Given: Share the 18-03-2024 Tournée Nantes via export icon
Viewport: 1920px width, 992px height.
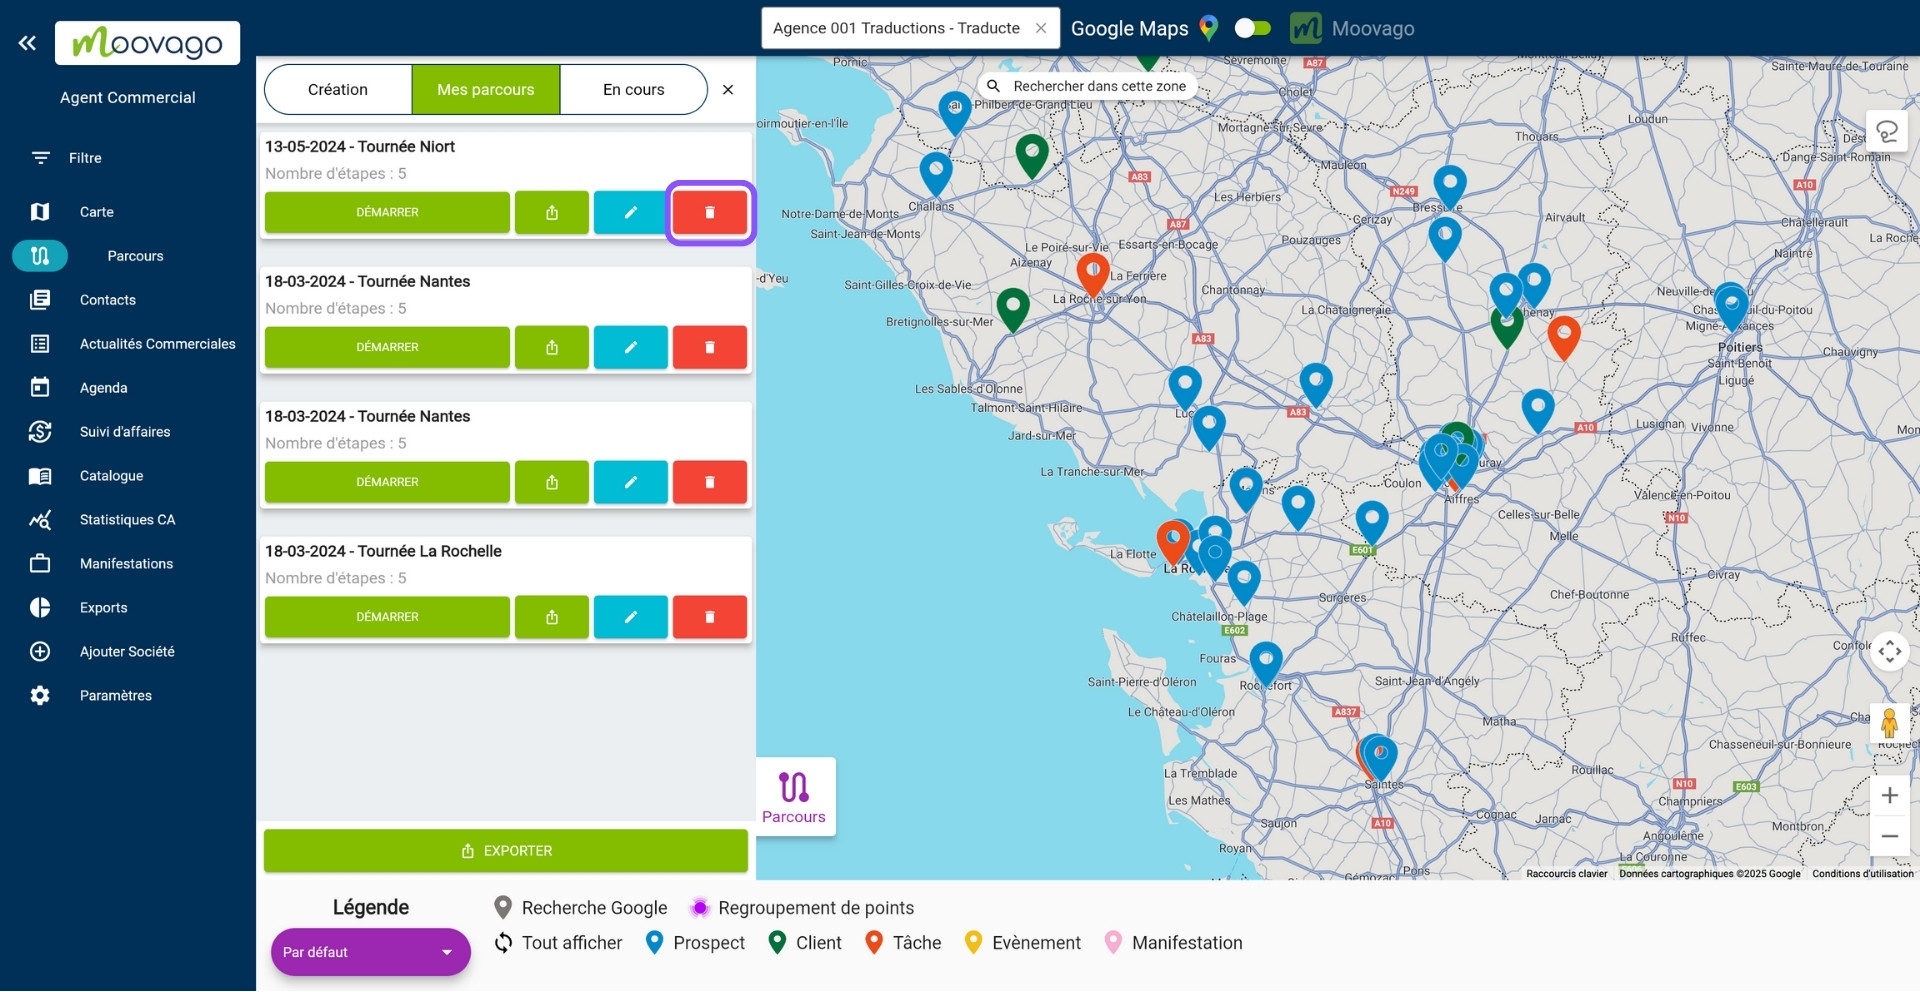Looking at the screenshot, I should coord(551,347).
